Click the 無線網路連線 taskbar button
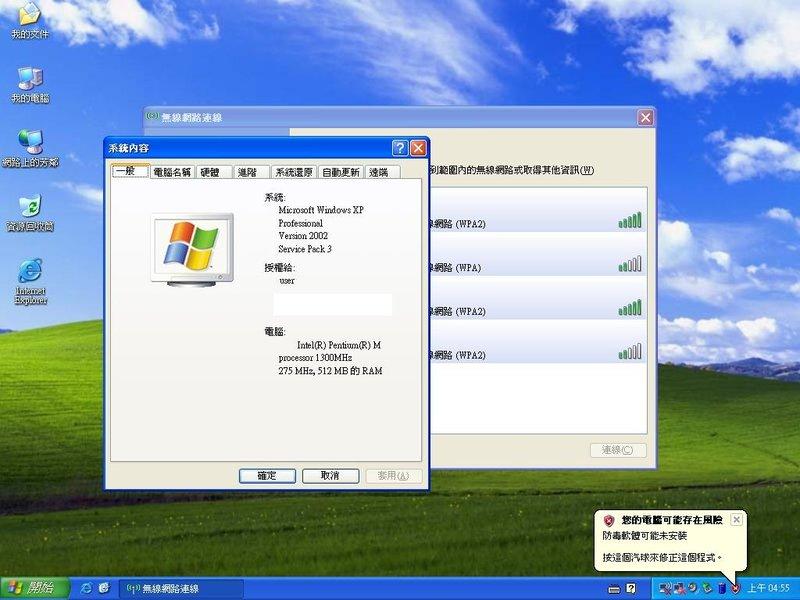Image resolution: width=800 pixels, height=600 pixels. 181,589
